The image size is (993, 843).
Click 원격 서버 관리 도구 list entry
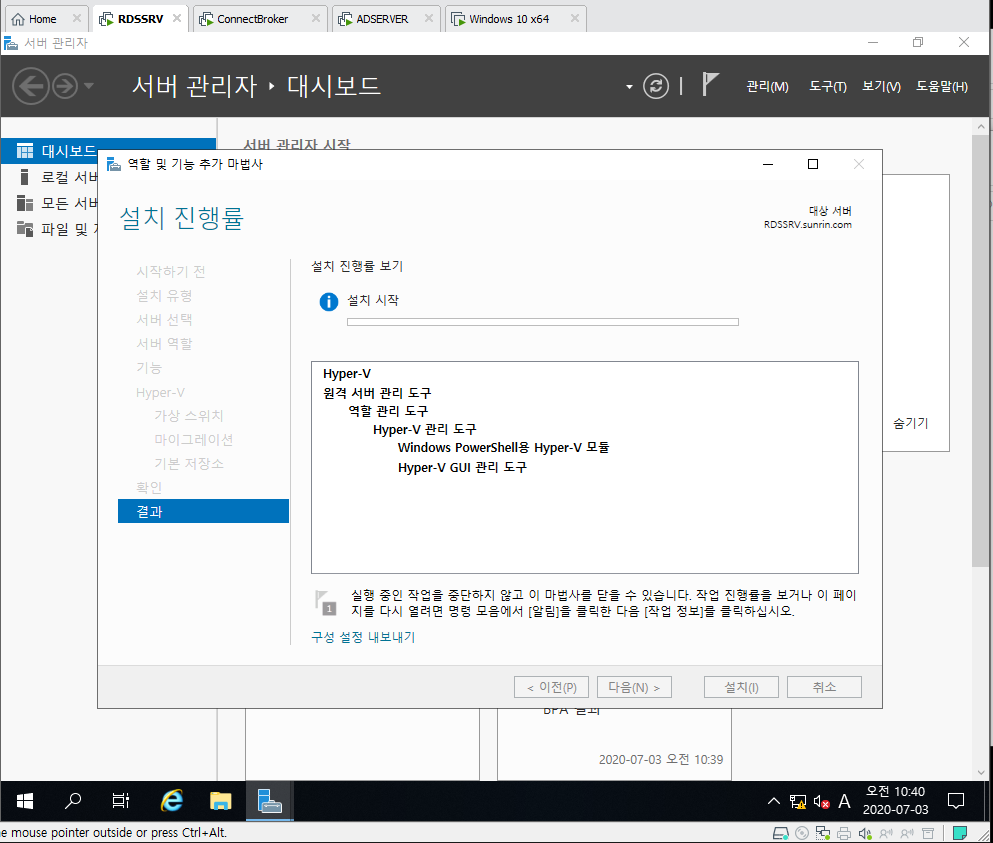pyautogui.click(x=377, y=393)
